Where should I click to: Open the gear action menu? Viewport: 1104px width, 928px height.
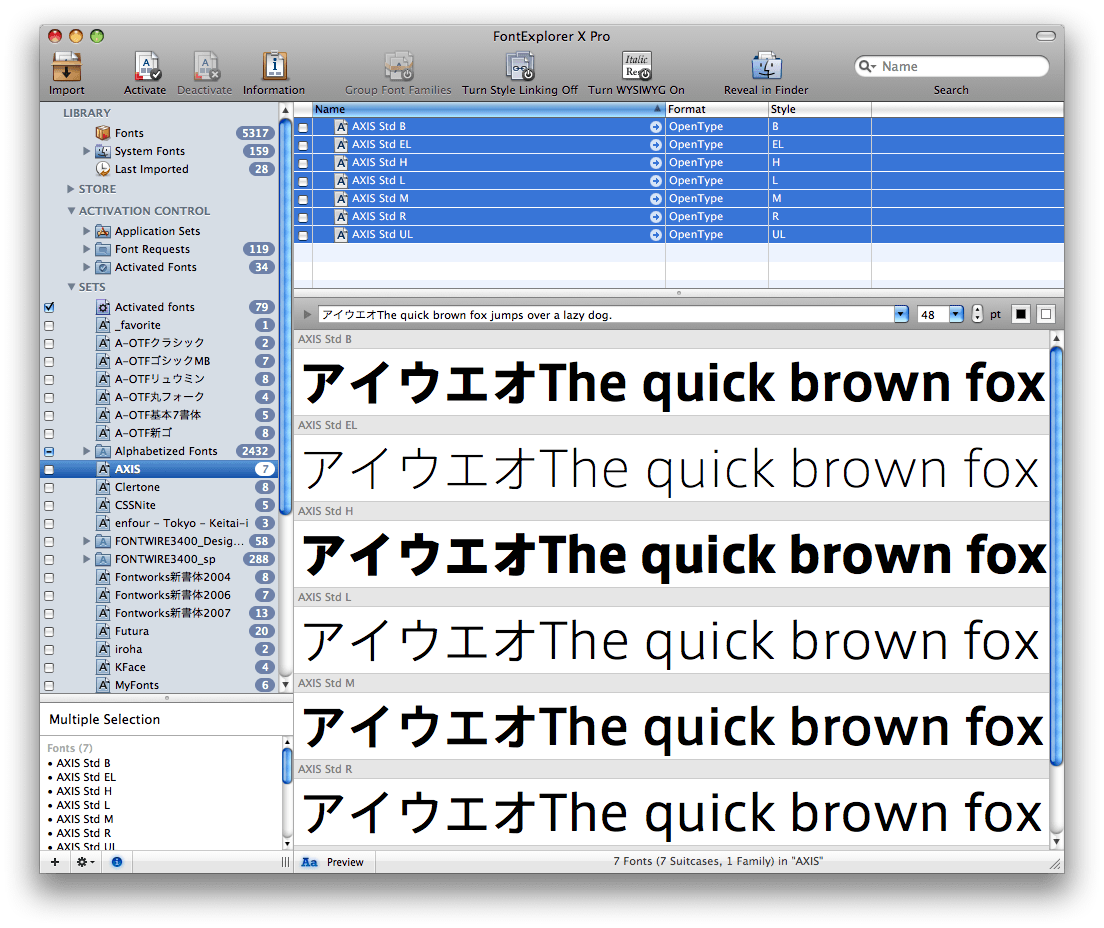pyautogui.click(x=85, y=862)
